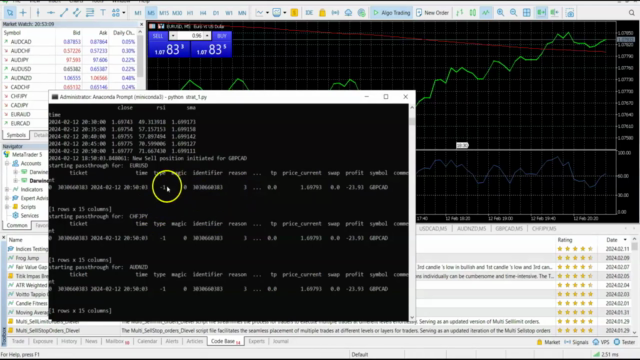Take chart screenshot with camera icon

570,13
